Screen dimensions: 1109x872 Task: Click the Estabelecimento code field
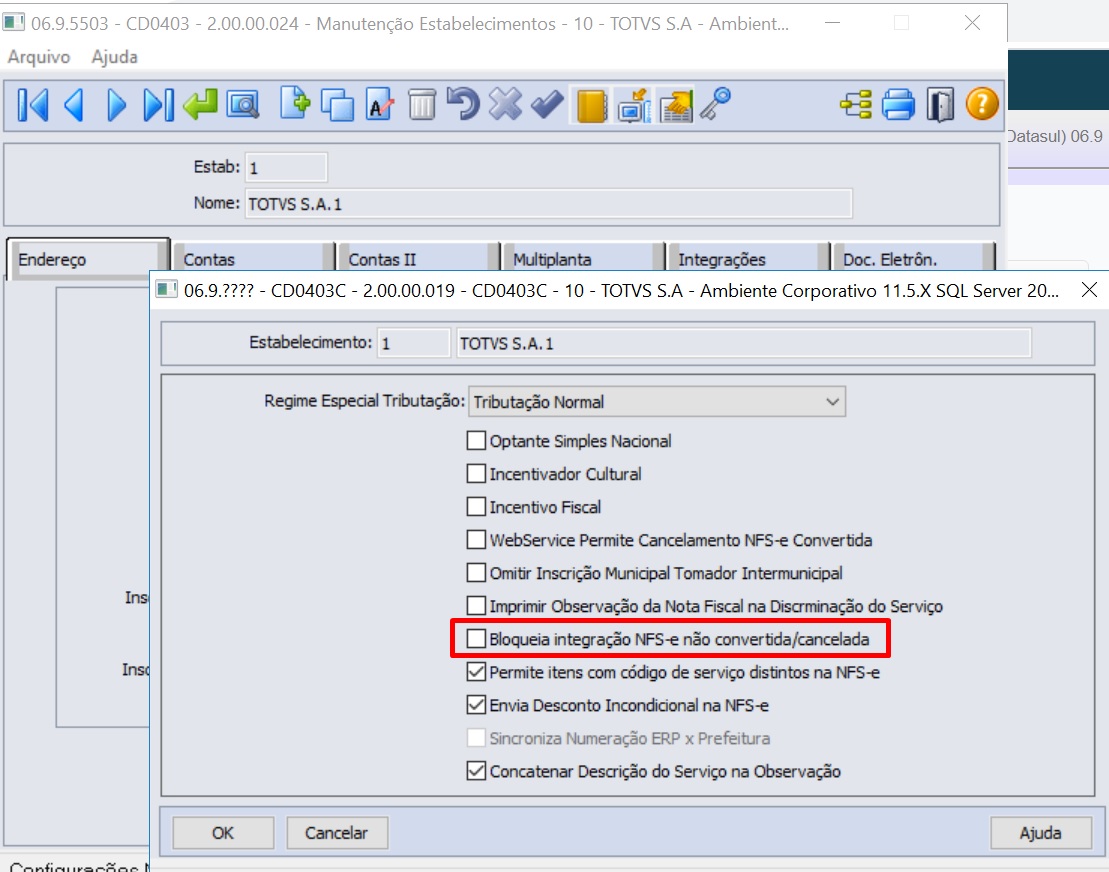(x=413, y=343)
